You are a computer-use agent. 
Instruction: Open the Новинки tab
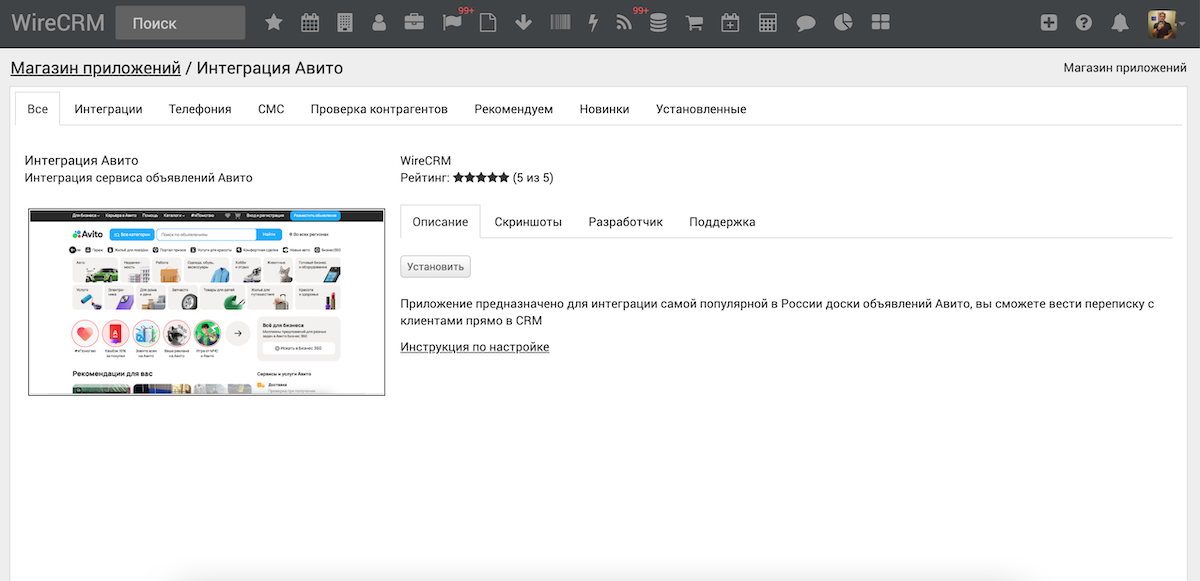pyautogui.click(x=605, y=109)
